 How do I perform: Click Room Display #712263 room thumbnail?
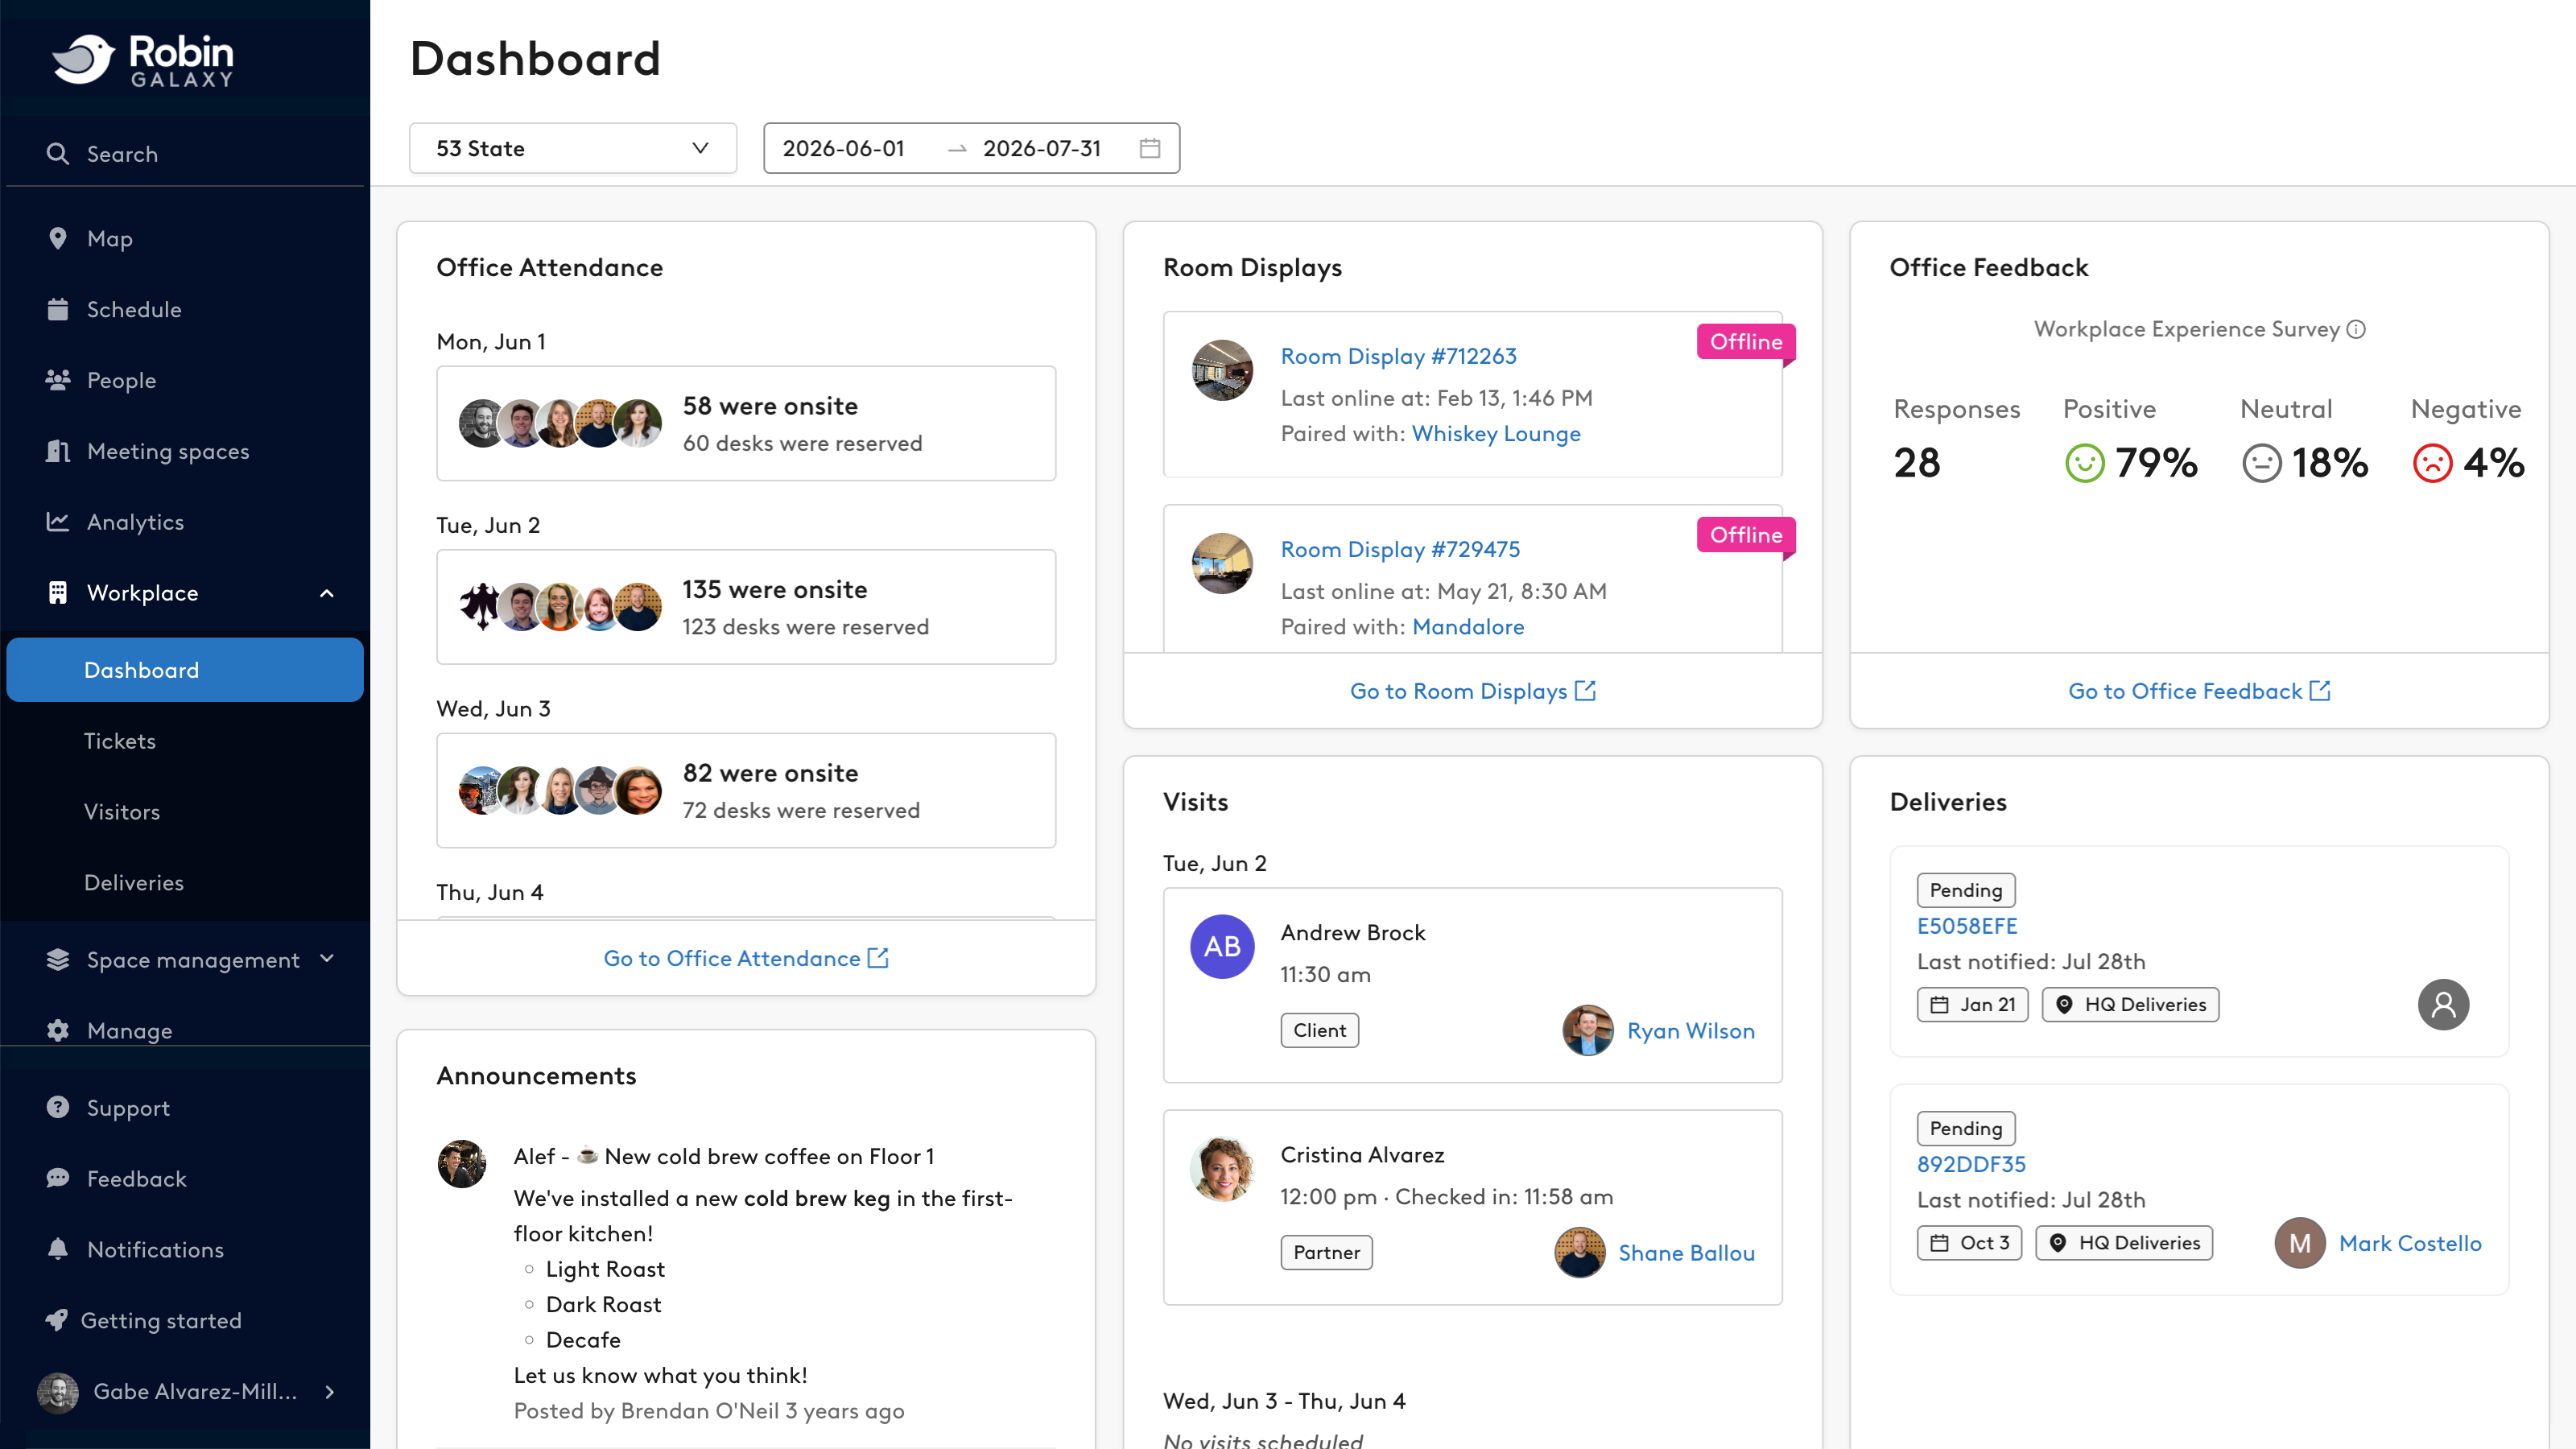tap(1222, 370)
